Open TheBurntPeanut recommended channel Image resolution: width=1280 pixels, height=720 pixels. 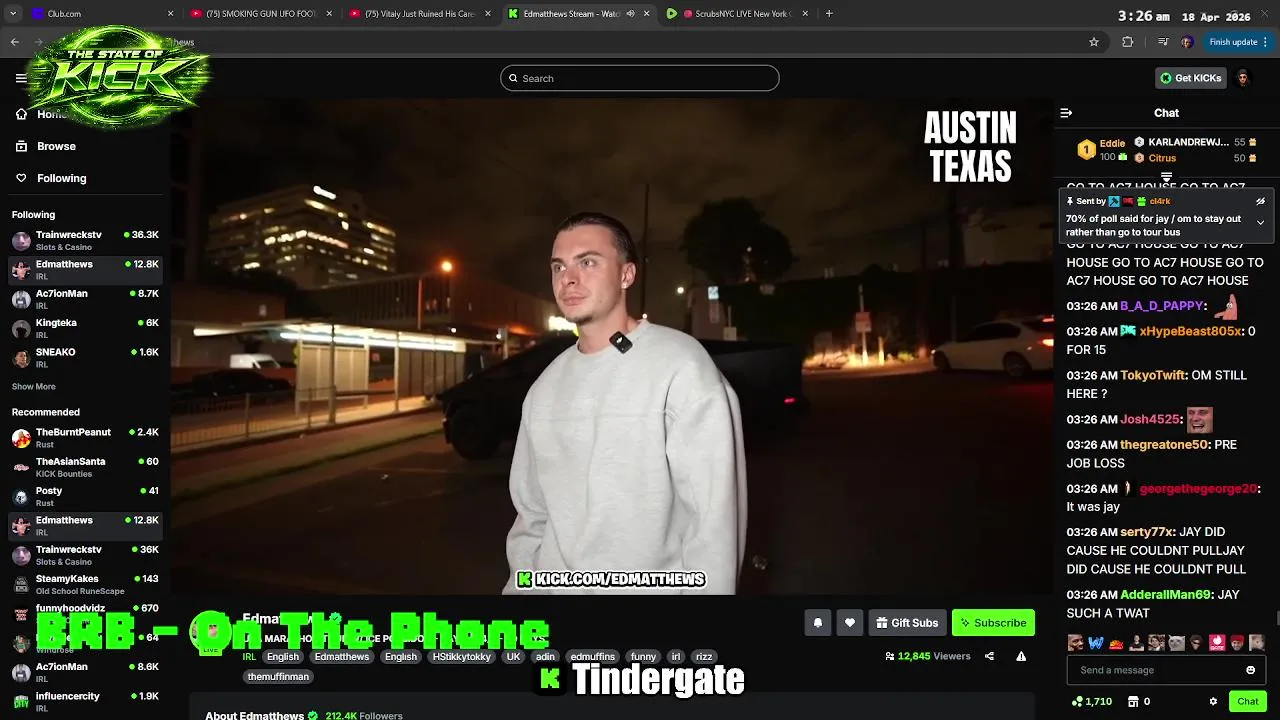[x=85, y=437]
